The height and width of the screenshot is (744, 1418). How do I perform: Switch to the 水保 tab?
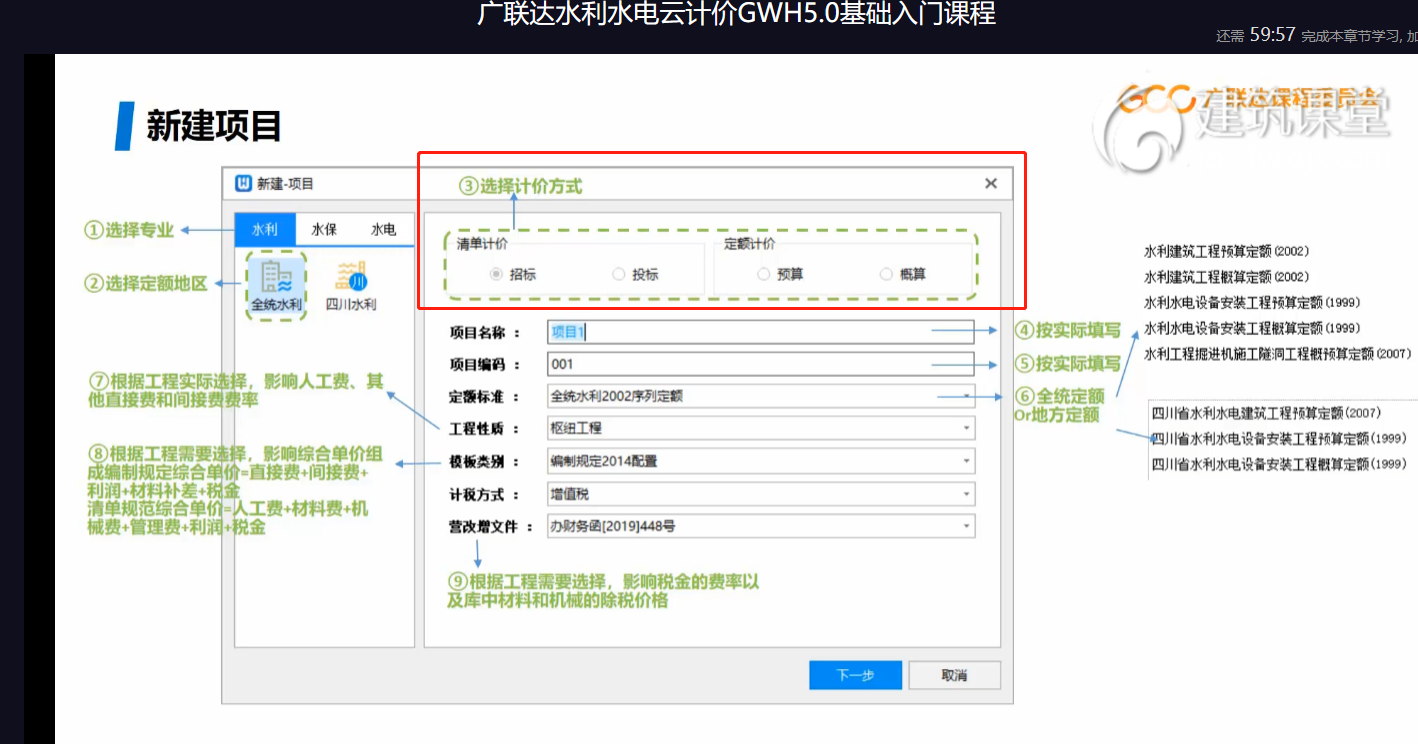(x=324, y=229)
